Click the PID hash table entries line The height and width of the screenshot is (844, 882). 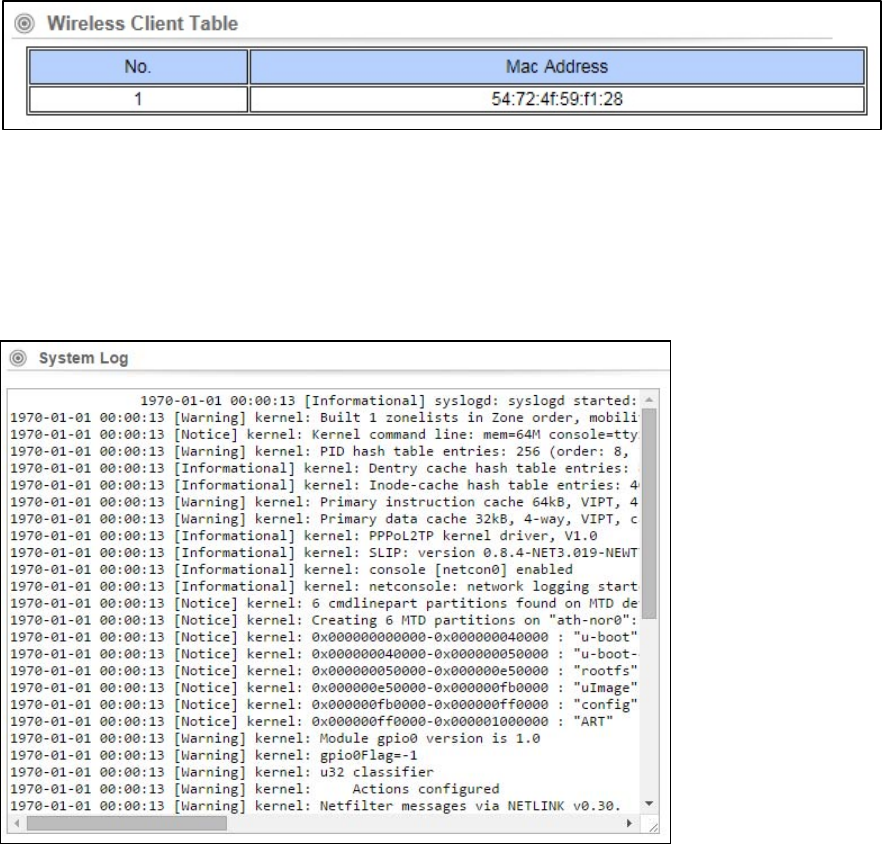click(320, 451)
